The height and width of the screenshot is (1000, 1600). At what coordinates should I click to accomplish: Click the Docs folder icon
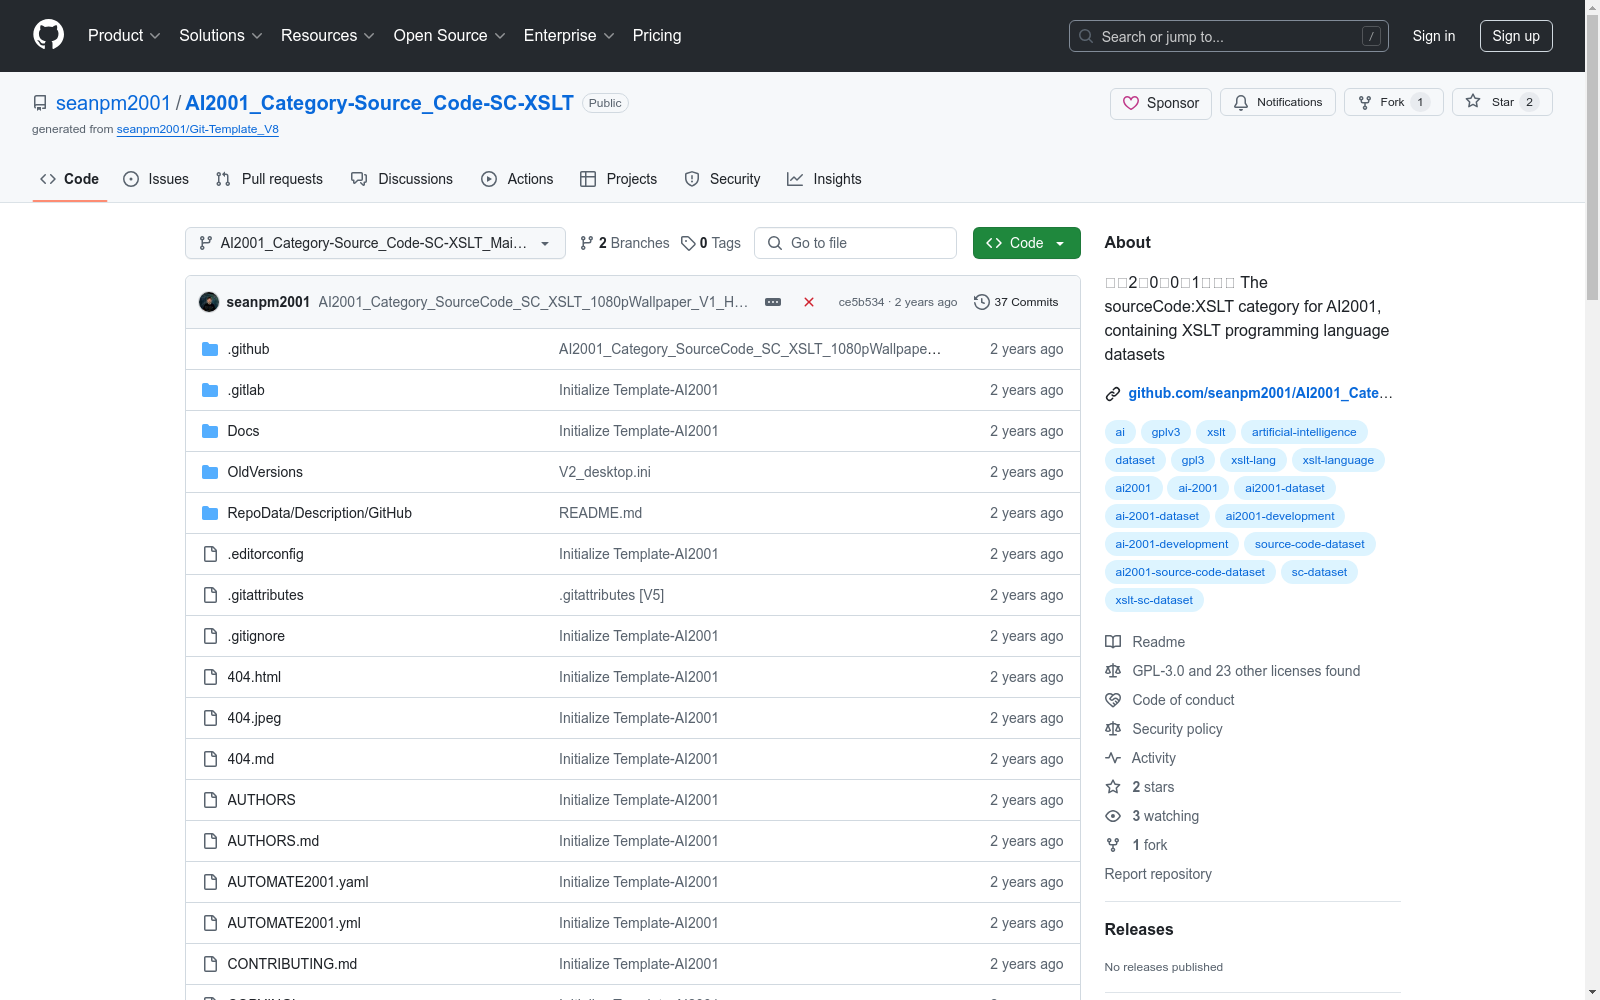pyautogui.click(x=210, y=431)
